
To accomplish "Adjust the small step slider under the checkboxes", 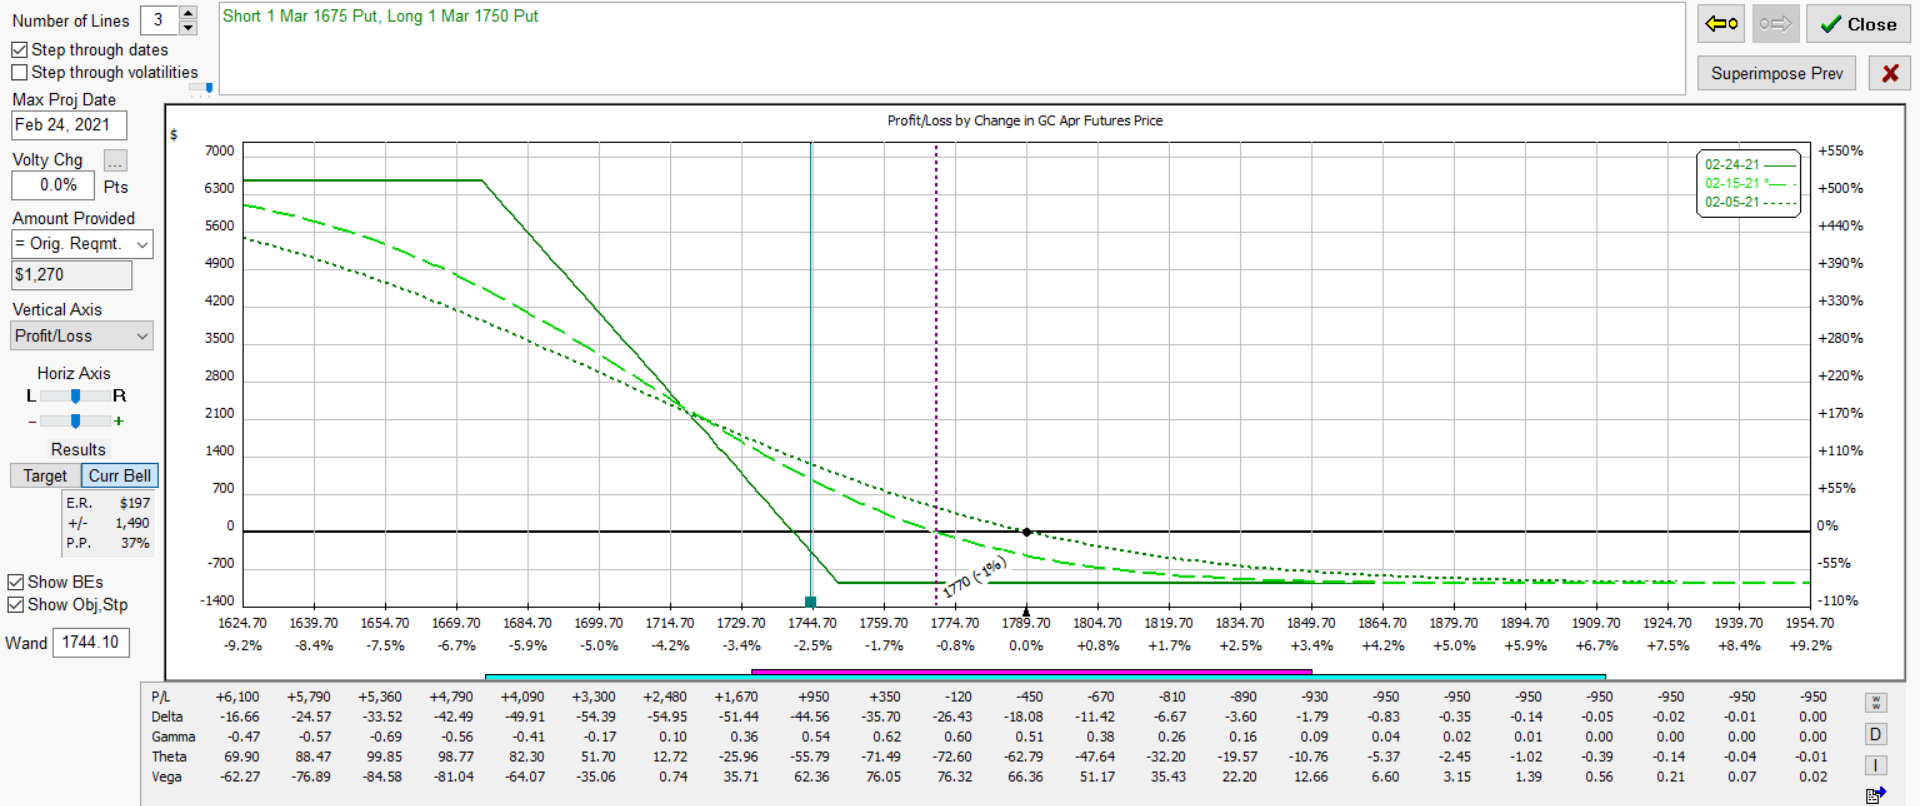I will tap(201, 88).
